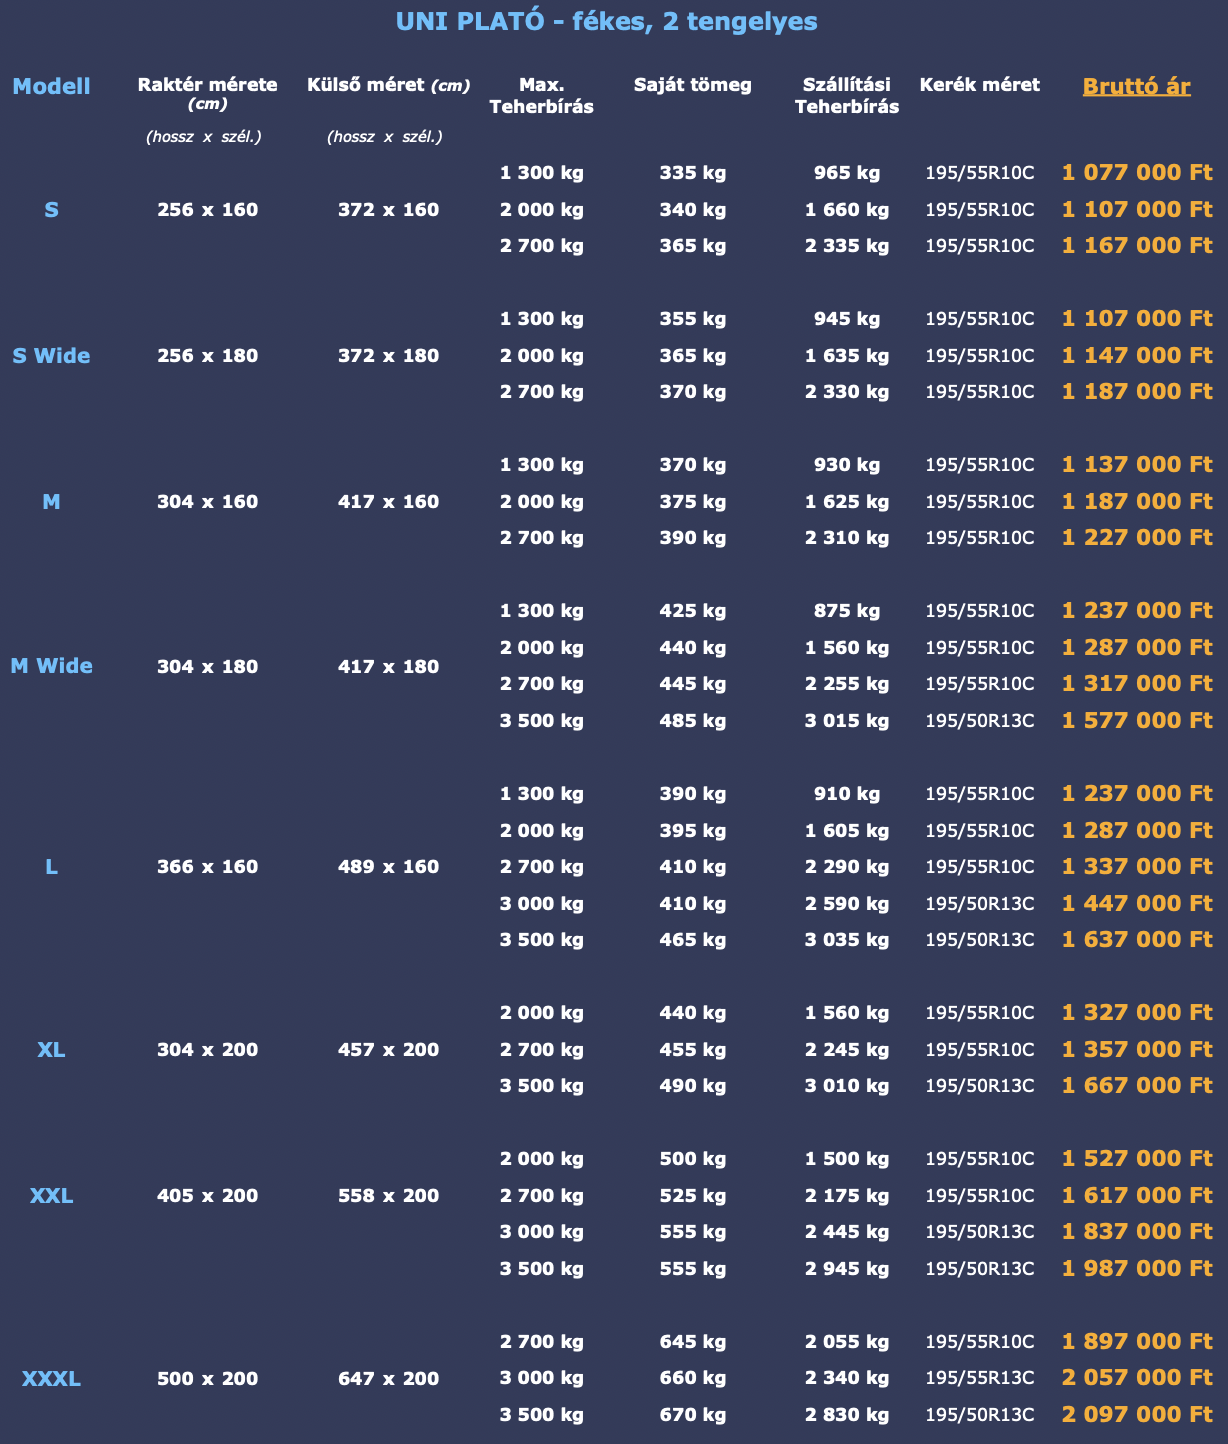Click the 1 077 000 Ft price
Viewport: 1228px width, 1444px height.
point(1137,173)
